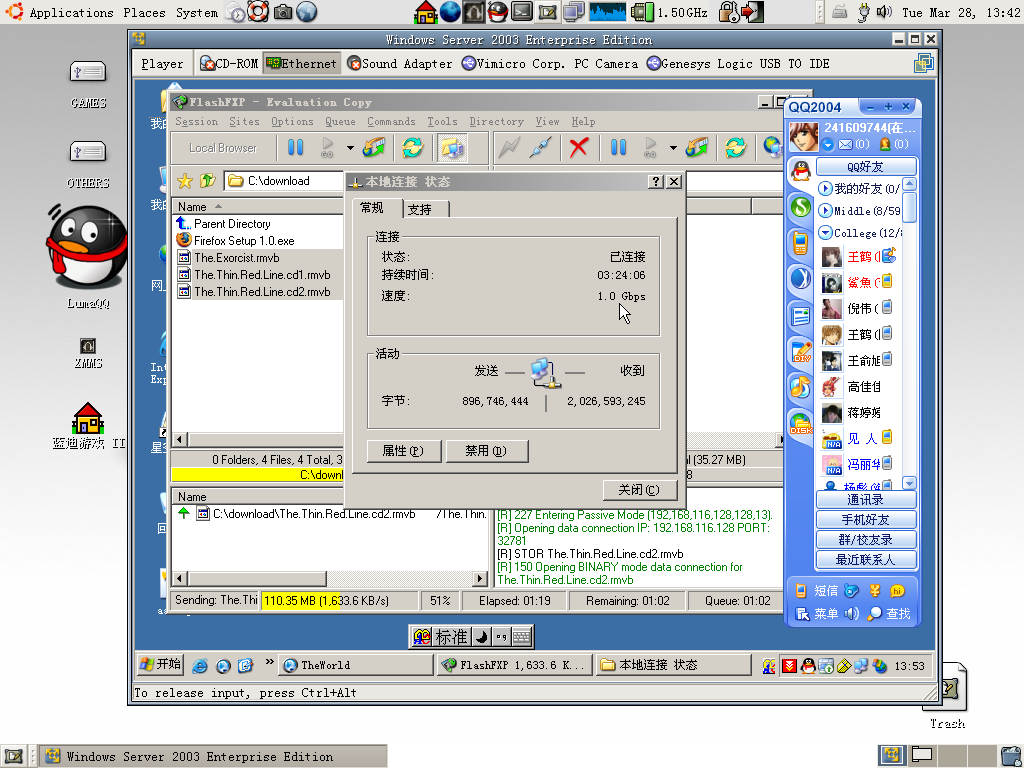This screenshot has width=1024, height=768.
Task: Click the QQ user avatar at panel top
Action: pos(803,136)
